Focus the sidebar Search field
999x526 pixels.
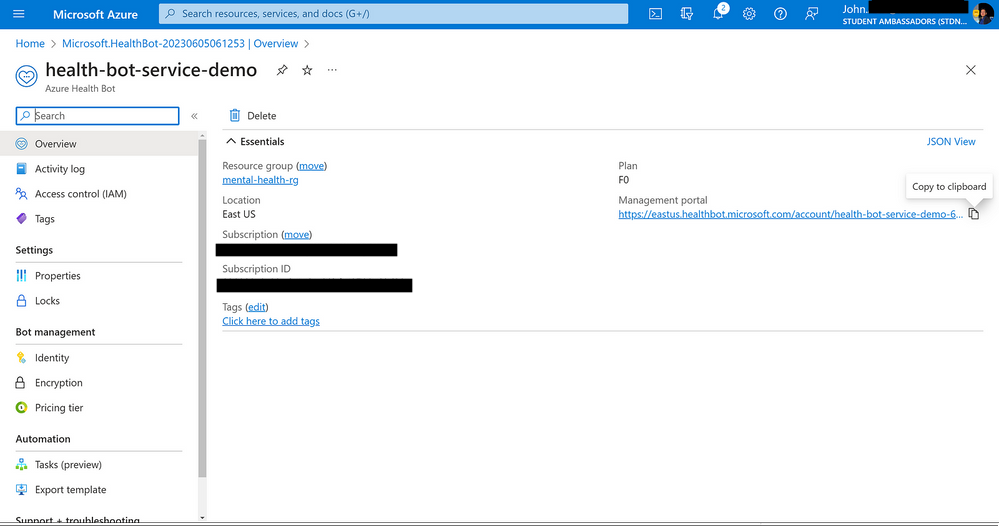[x=97, y=116]
